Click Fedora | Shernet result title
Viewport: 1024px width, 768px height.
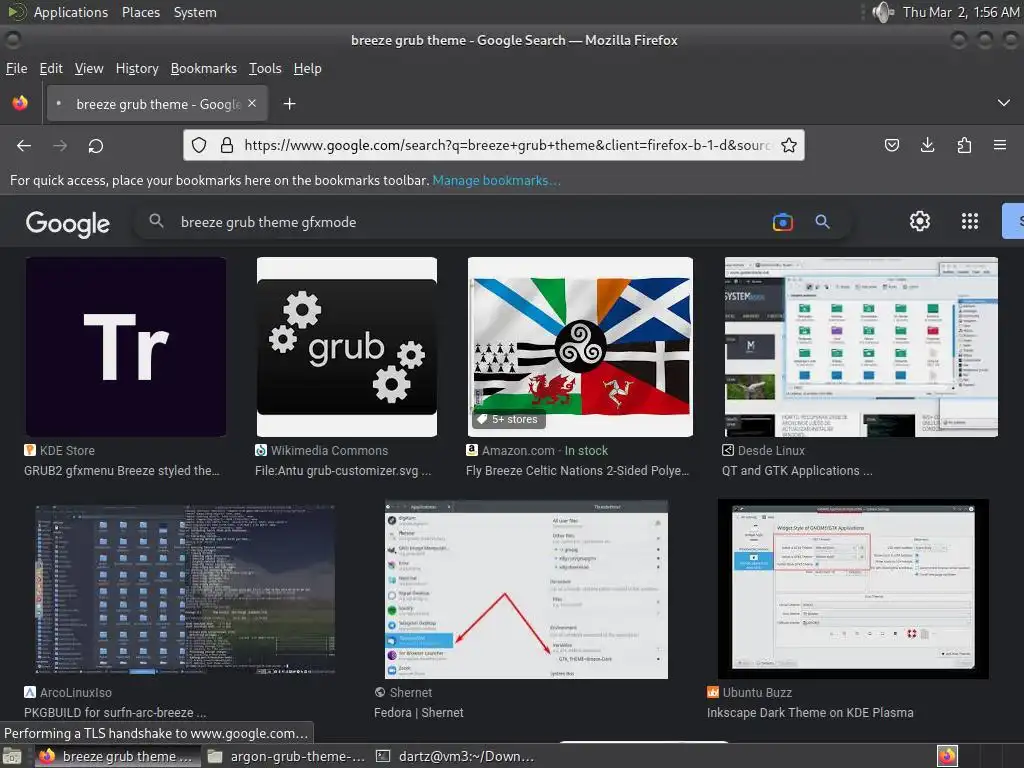coord(419,712)
